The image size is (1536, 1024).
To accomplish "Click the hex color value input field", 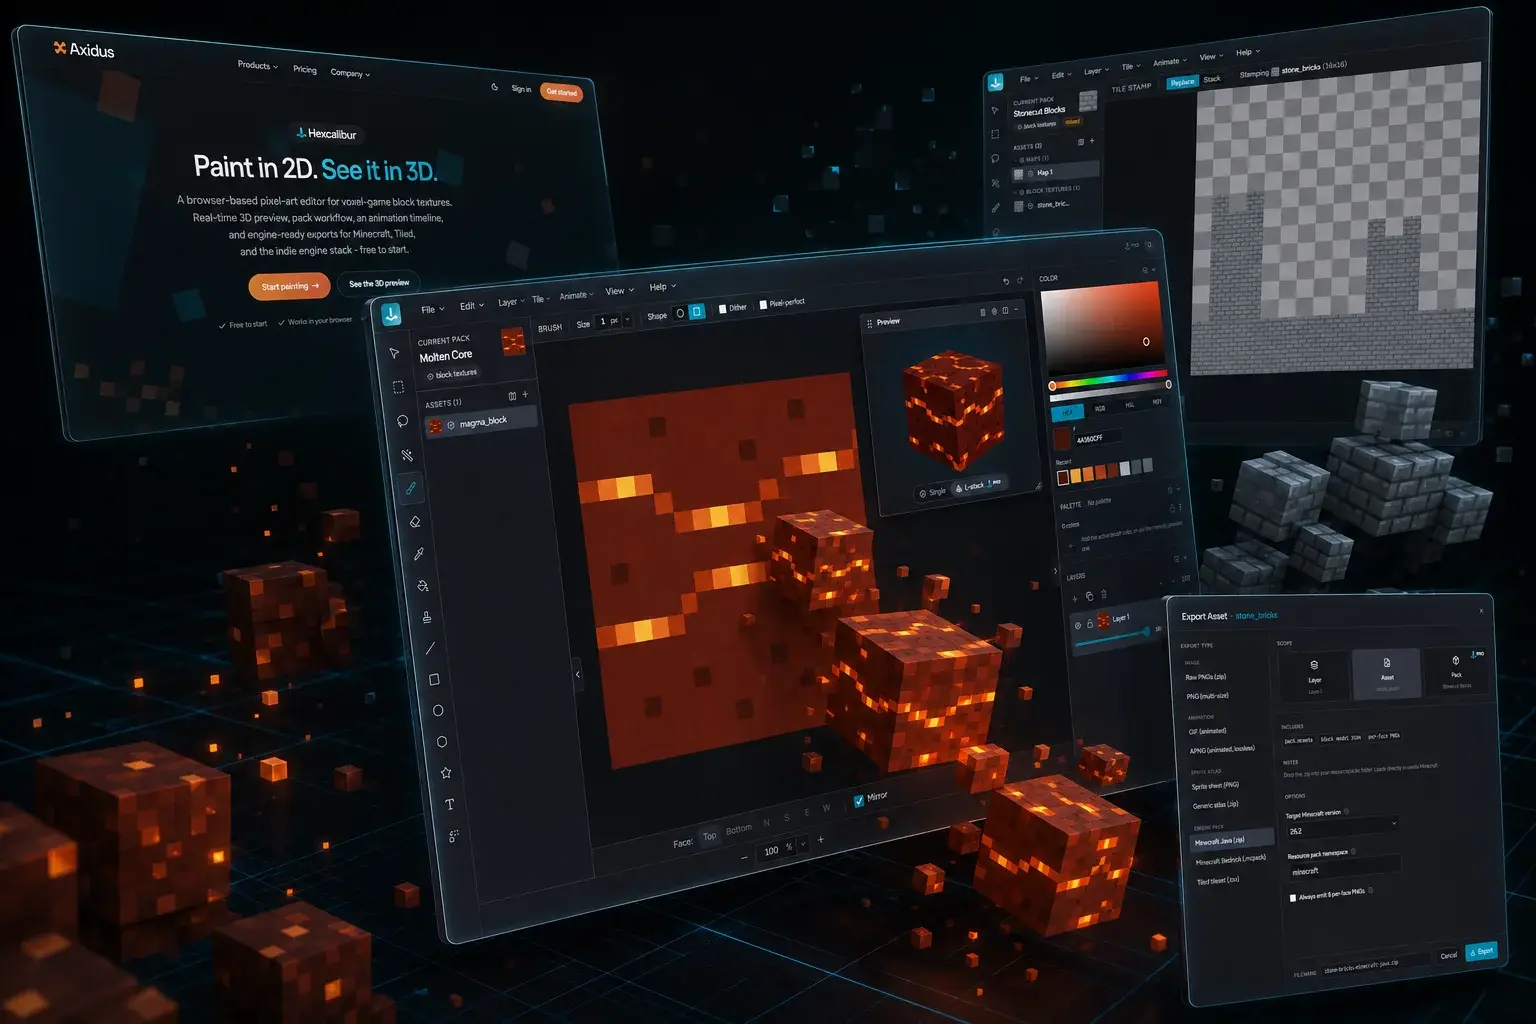I will 1097,437.
